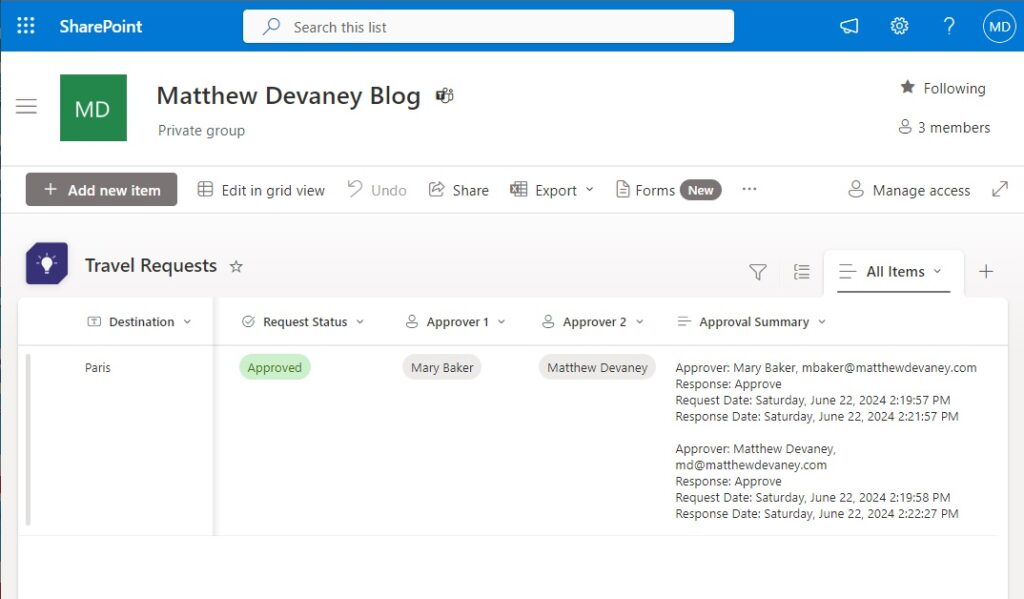This screenshot has height=599, width=1024.
Task: View the 3 members list
Action: 944,127
